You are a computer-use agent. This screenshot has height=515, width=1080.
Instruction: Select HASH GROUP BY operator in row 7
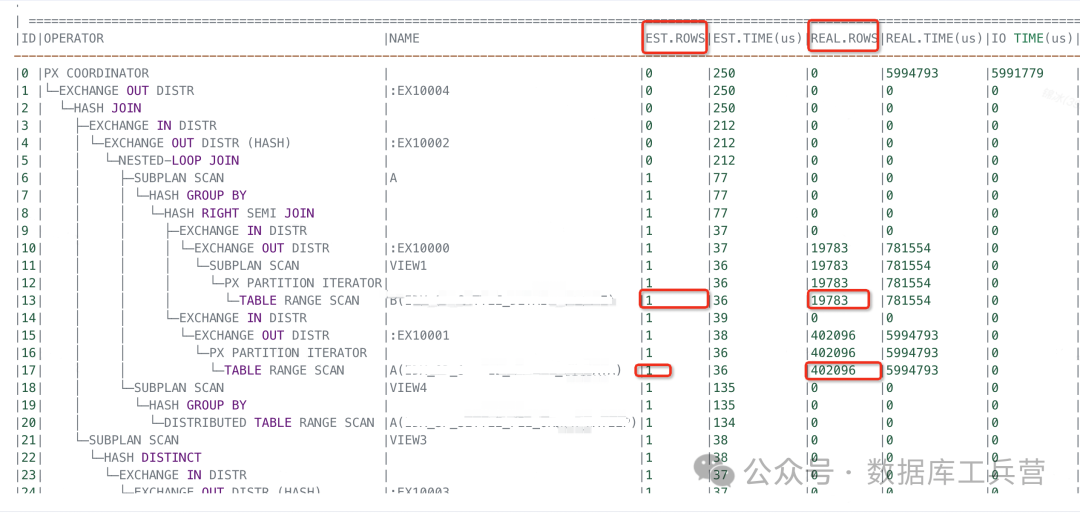198,196
